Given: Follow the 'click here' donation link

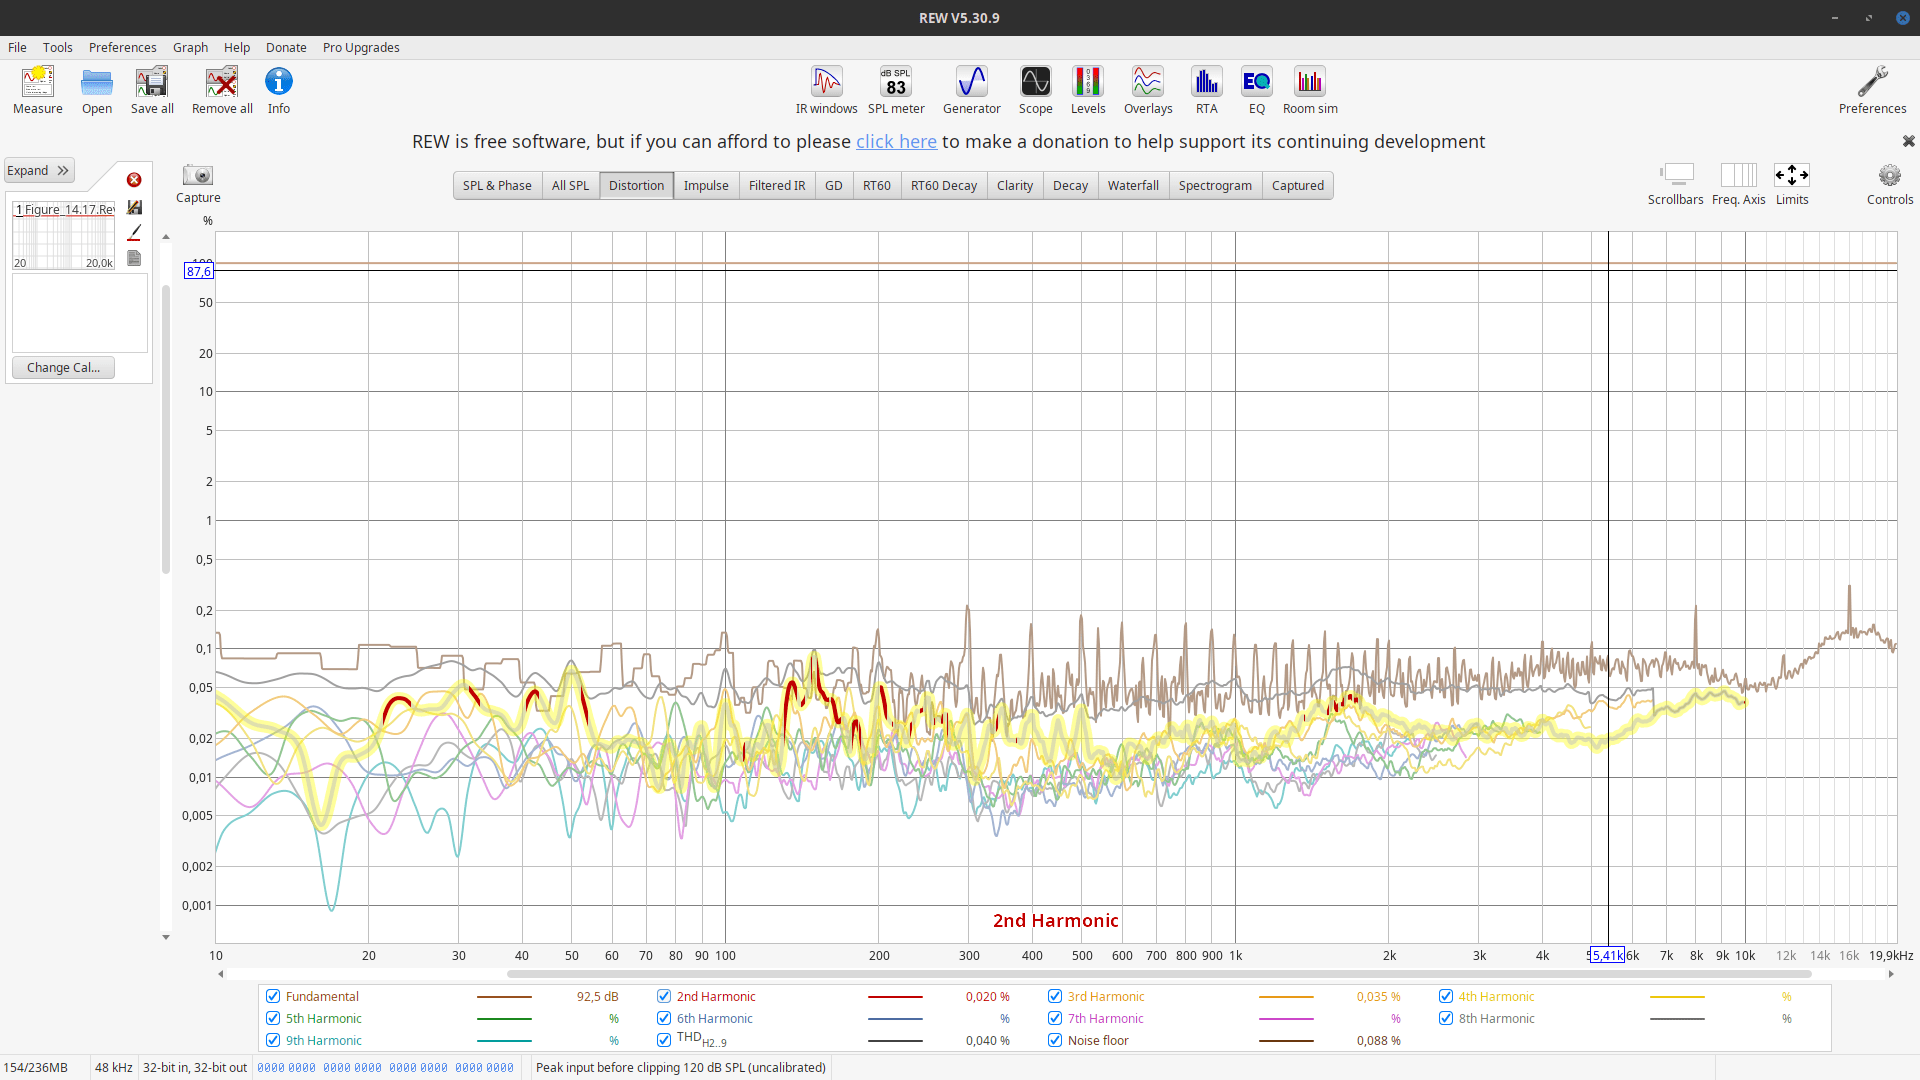Looking at the screenshot, I should [x=896, y=141].
